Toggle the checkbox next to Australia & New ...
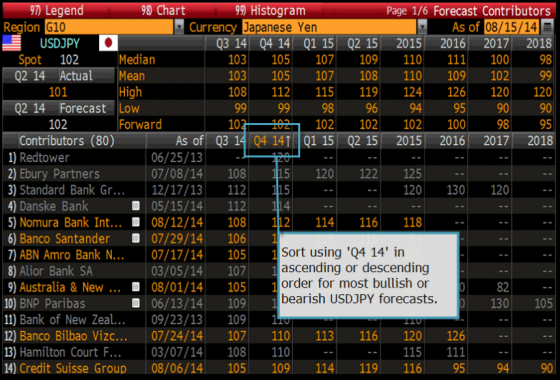This screenshot has height=380, width=560. point(136,287)
